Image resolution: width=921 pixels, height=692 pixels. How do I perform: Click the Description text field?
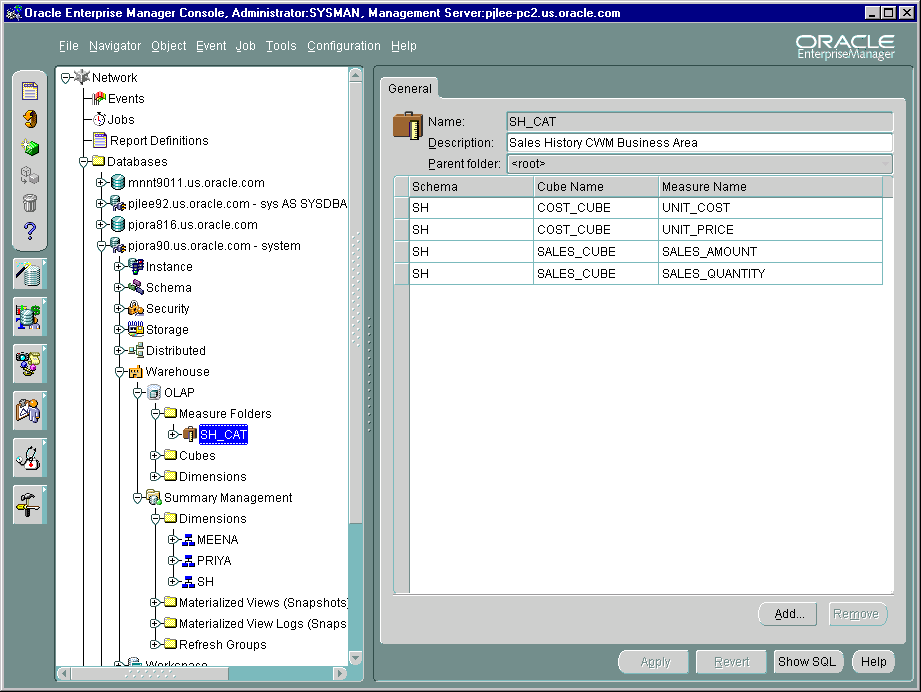pos(699,143)
